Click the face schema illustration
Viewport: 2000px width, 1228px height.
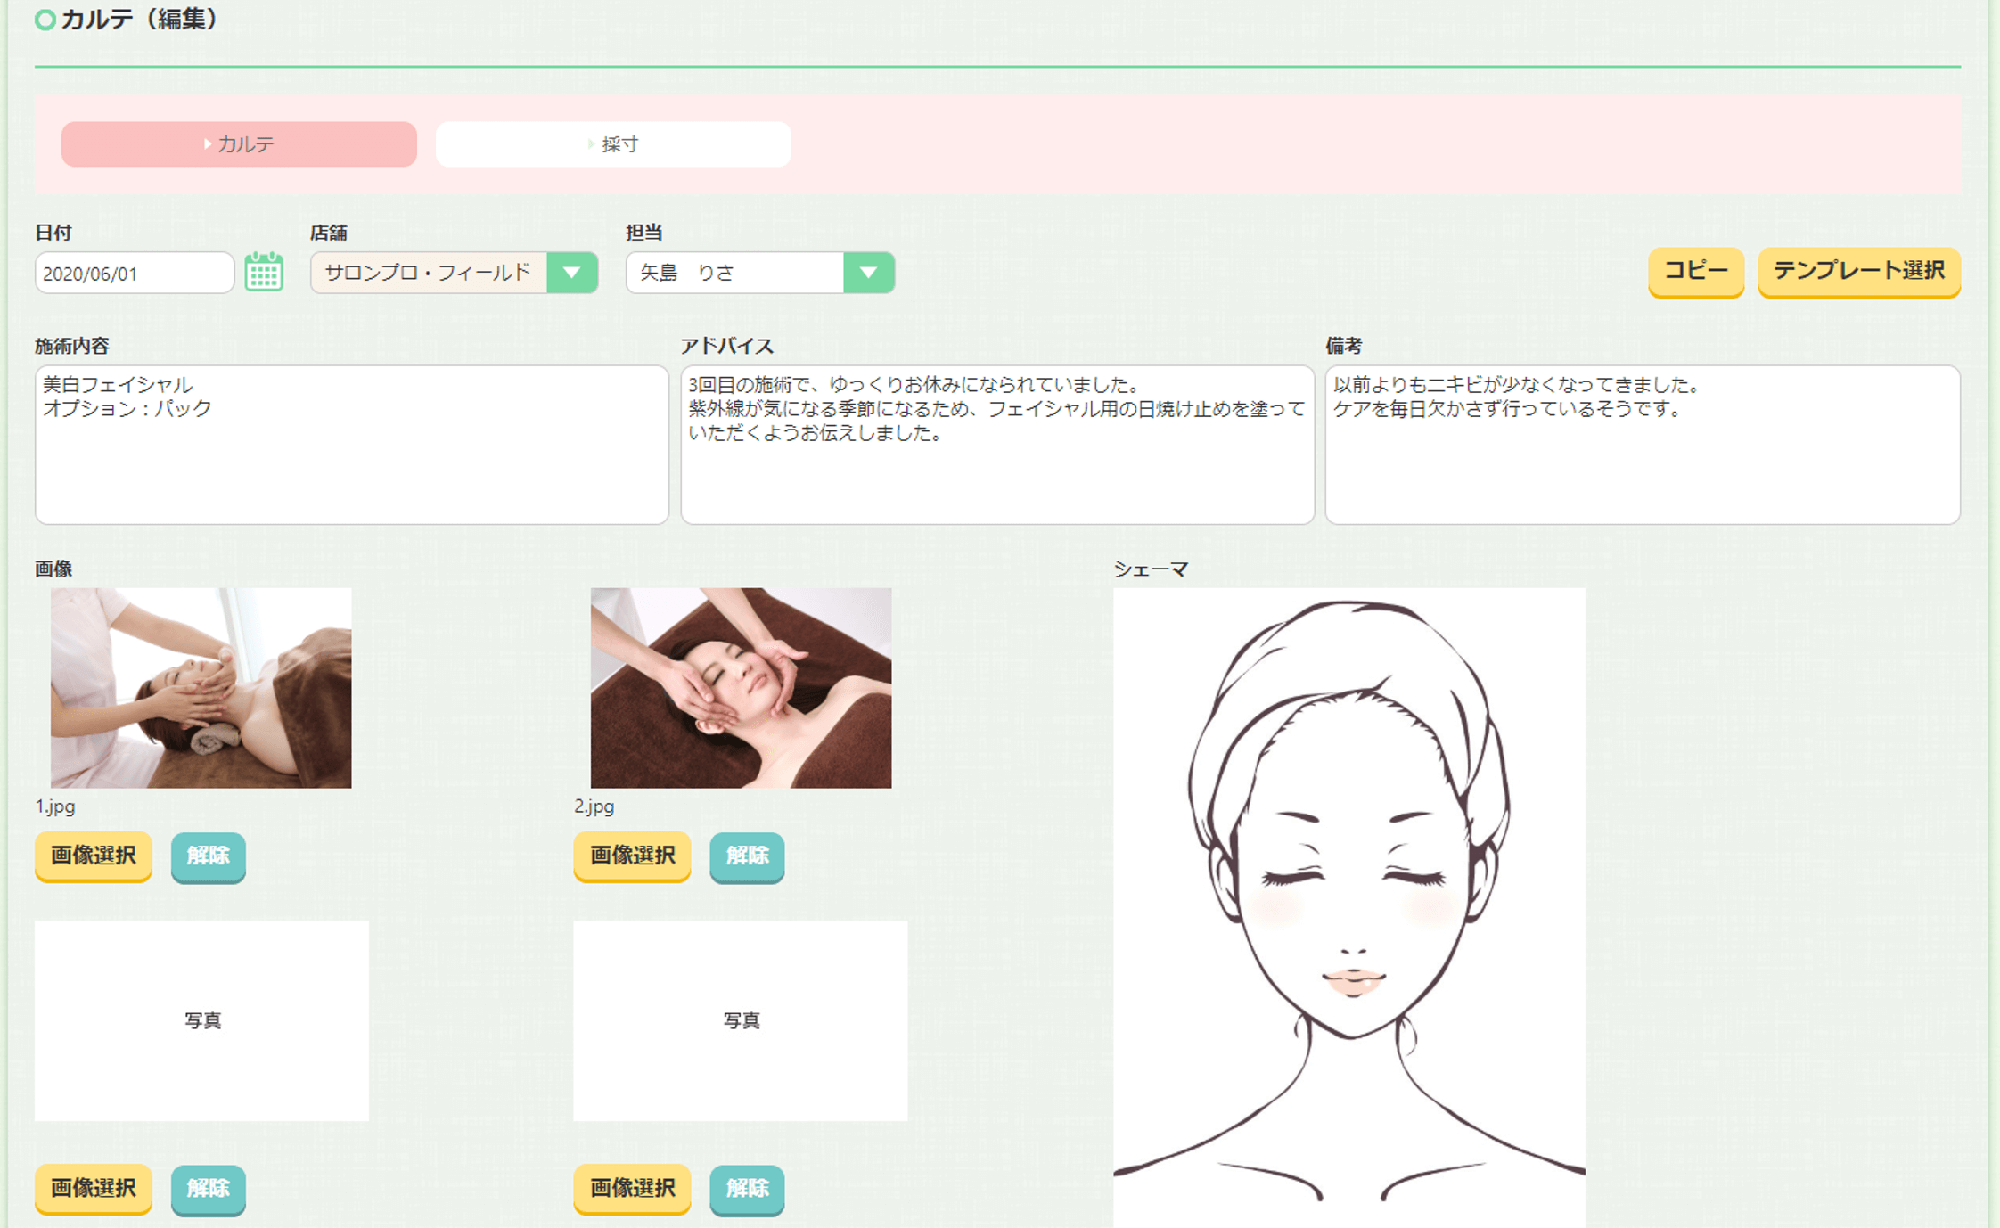point(1349,907)
